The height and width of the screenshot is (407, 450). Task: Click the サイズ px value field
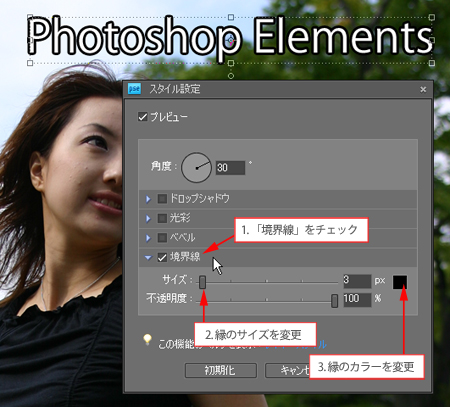point(357,281)
